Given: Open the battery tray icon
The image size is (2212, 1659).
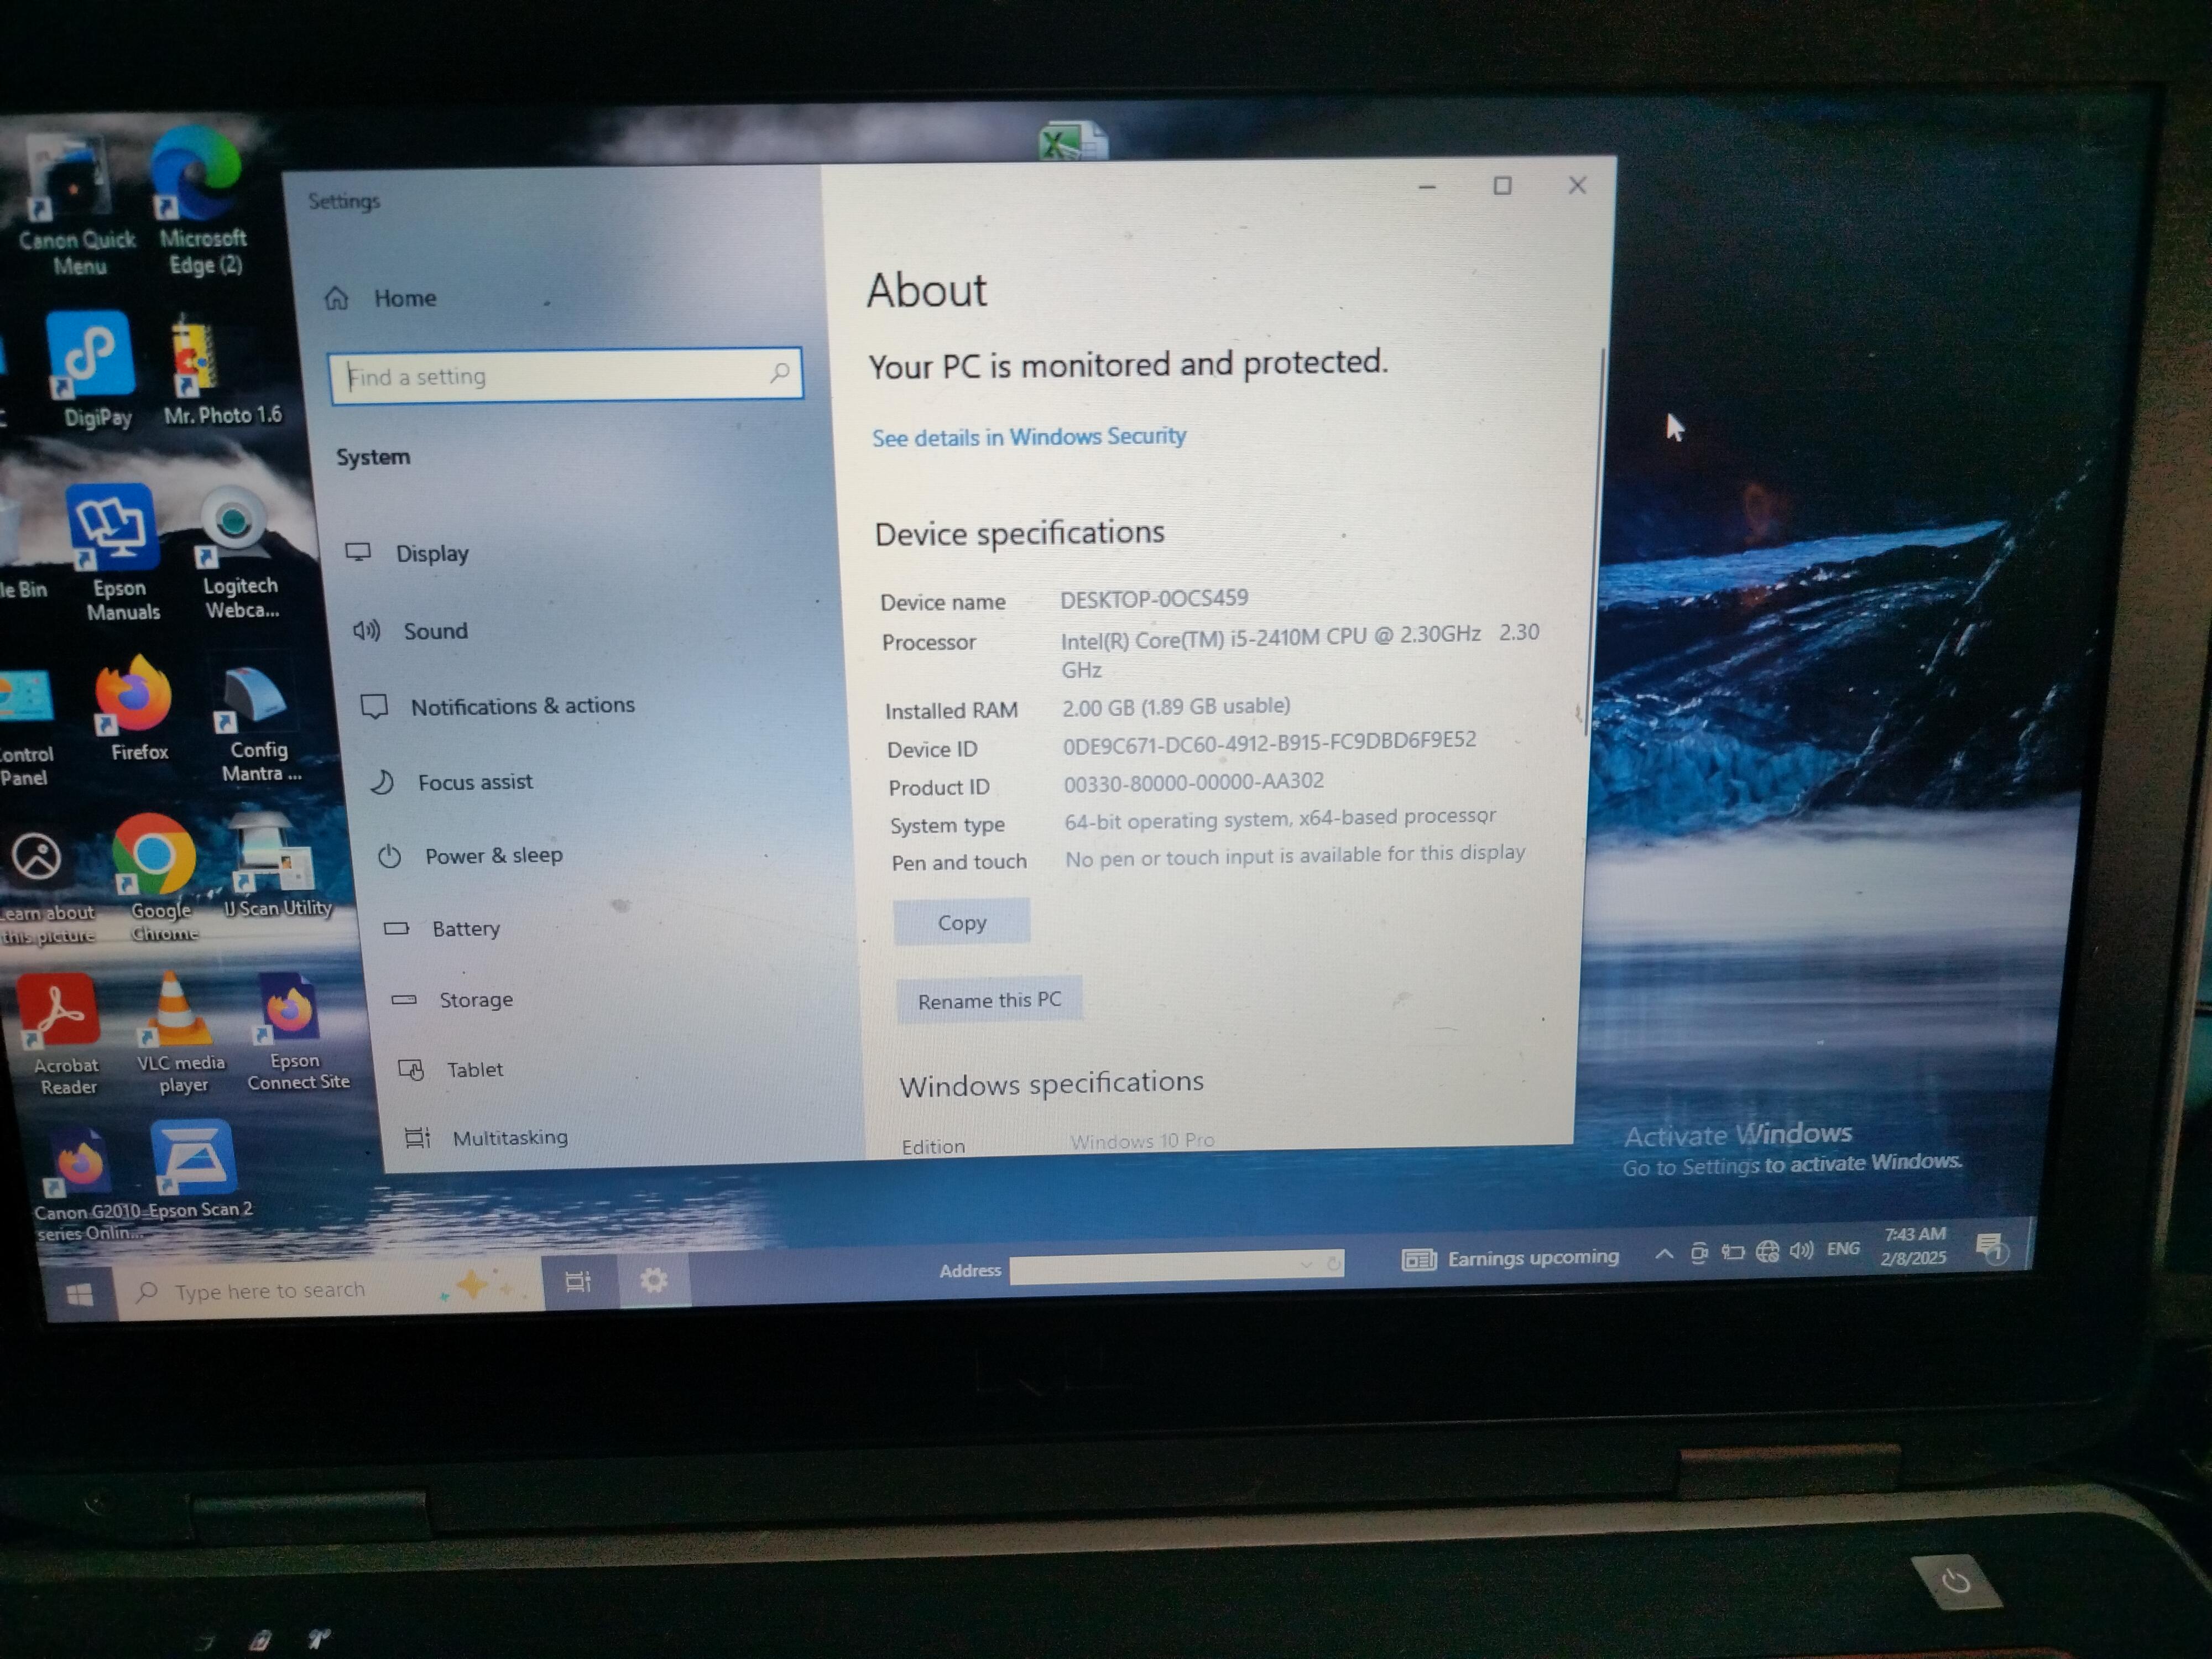Looking at the screenshot, I should pos(1732,1252).
